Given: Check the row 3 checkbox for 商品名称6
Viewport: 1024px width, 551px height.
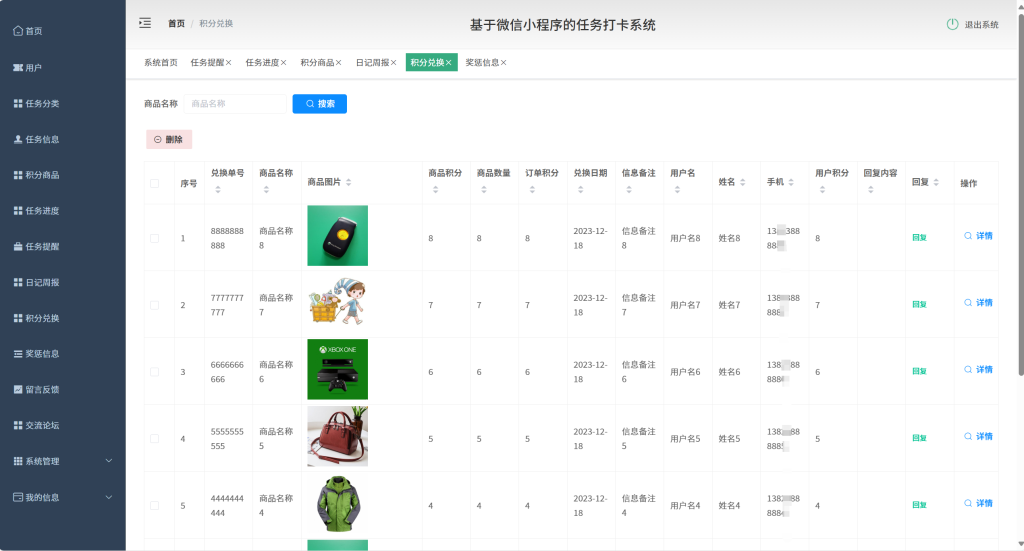Looking at the screenshot, I should [155, 372].
